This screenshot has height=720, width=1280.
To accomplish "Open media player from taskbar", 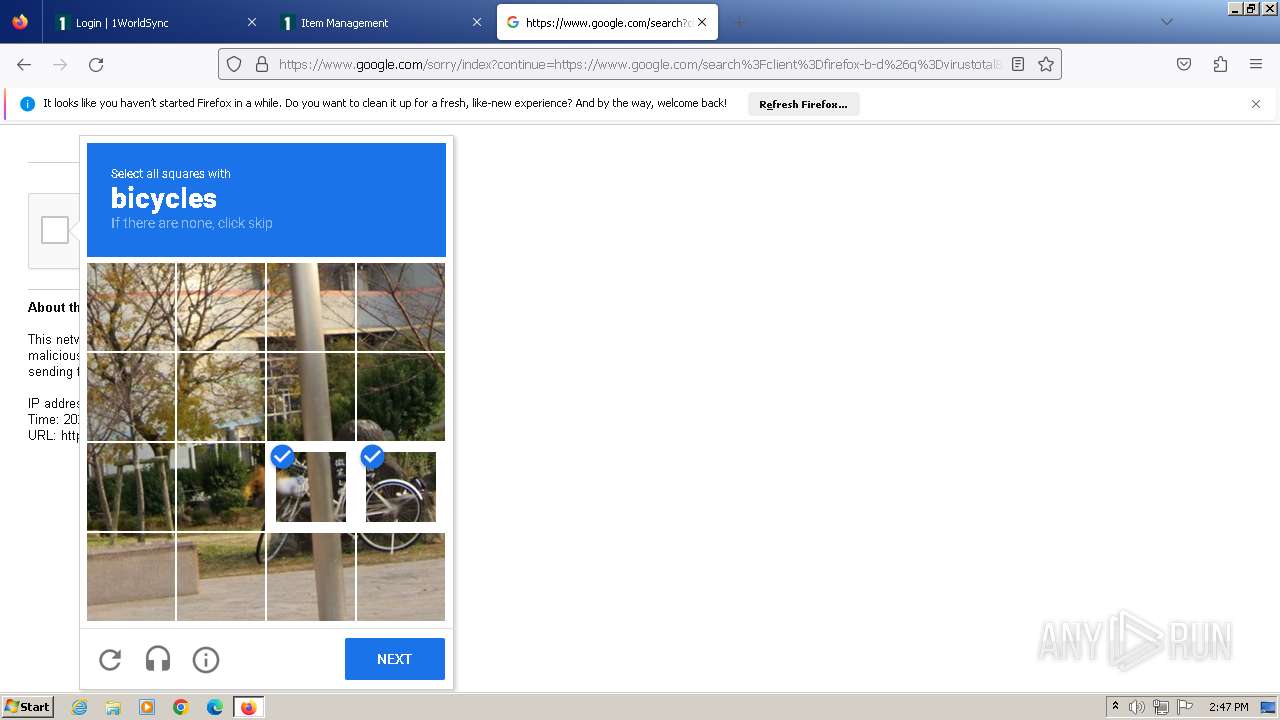I will [x=147, y=707].
